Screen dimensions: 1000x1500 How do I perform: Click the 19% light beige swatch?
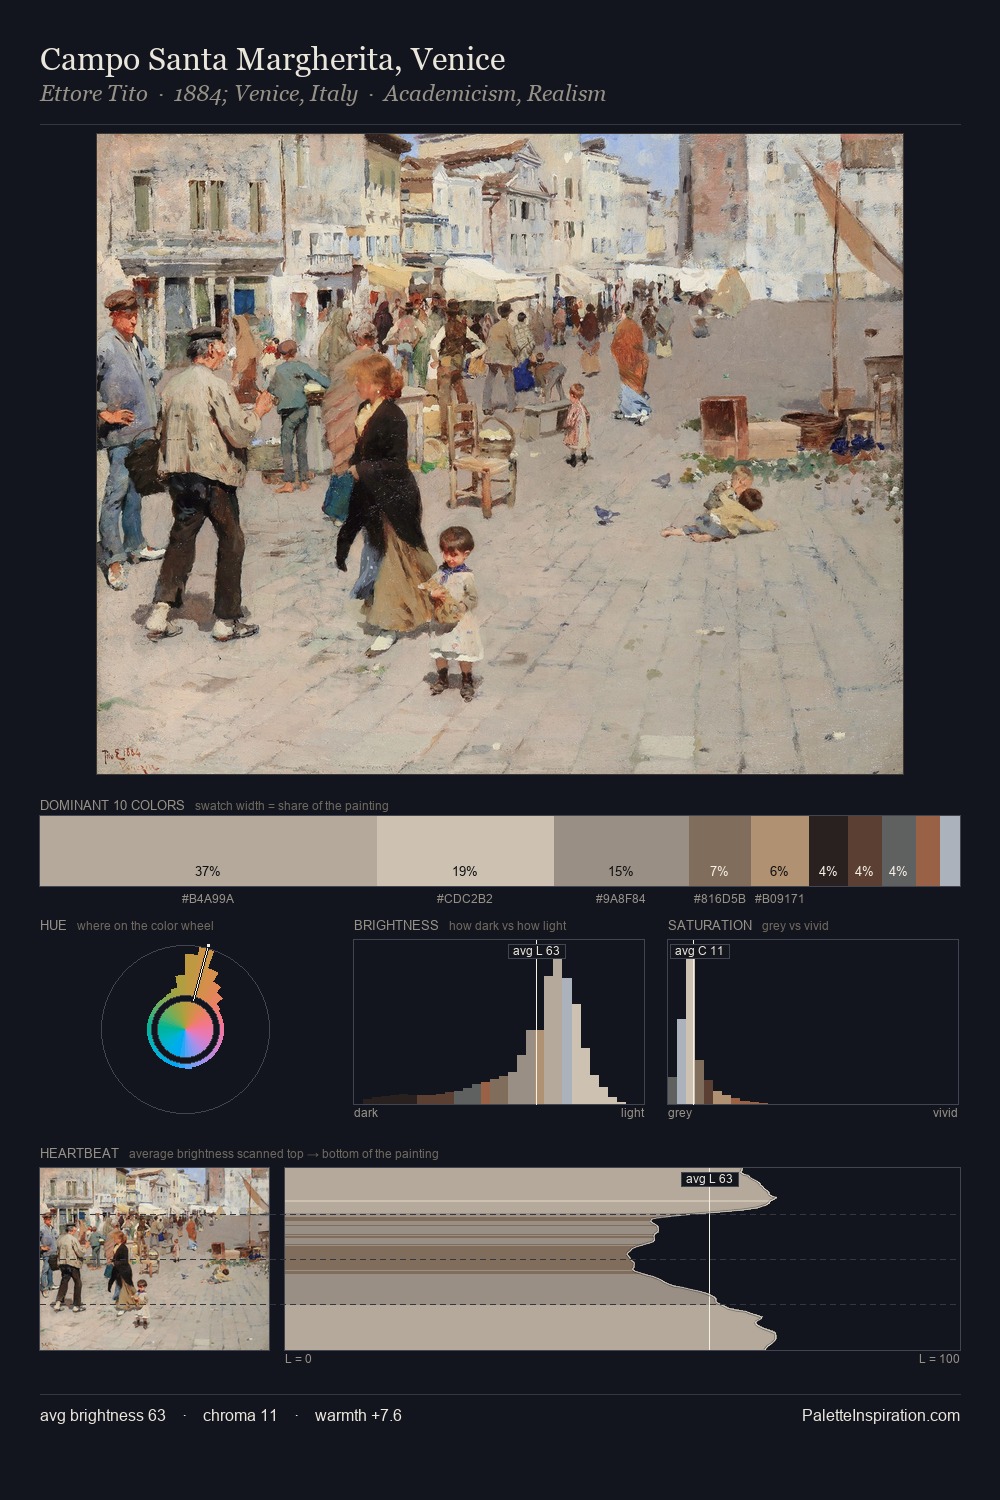click(x=465, y=851)
